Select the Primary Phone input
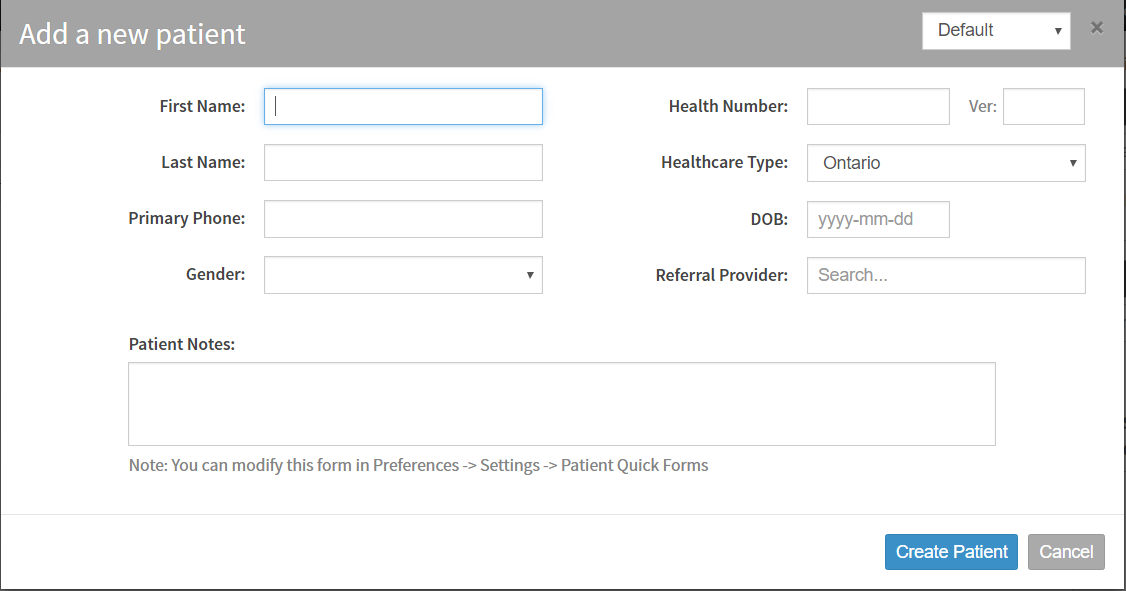The height and width of the screenshot is (591, 1126). [x=403, y=219]
